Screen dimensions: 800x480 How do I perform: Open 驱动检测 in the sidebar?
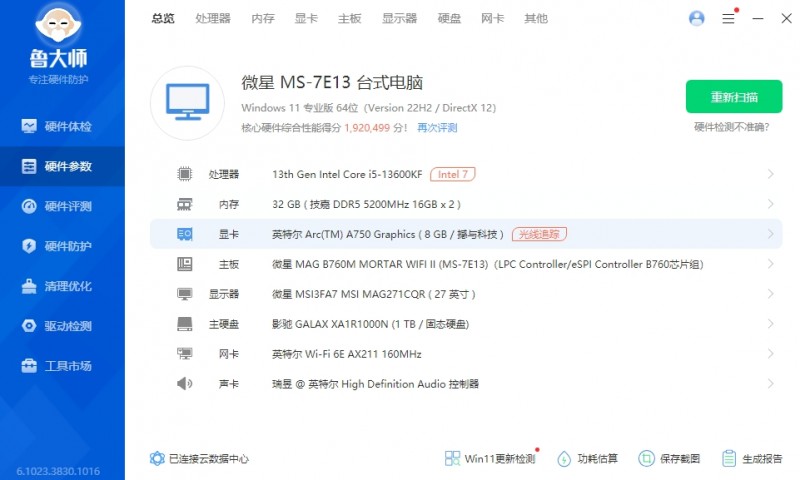pos(62,326)
